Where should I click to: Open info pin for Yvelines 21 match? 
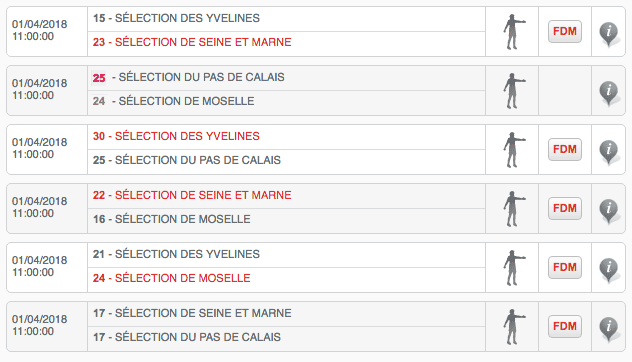(x=609, y=270)
